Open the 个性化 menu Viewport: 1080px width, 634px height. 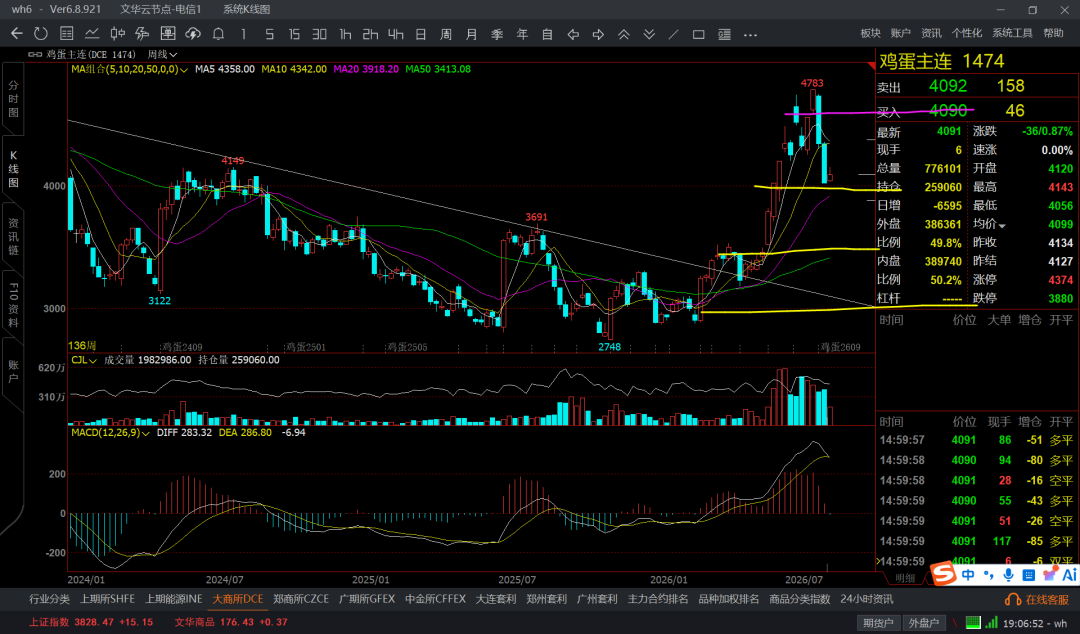coord(966,33)
